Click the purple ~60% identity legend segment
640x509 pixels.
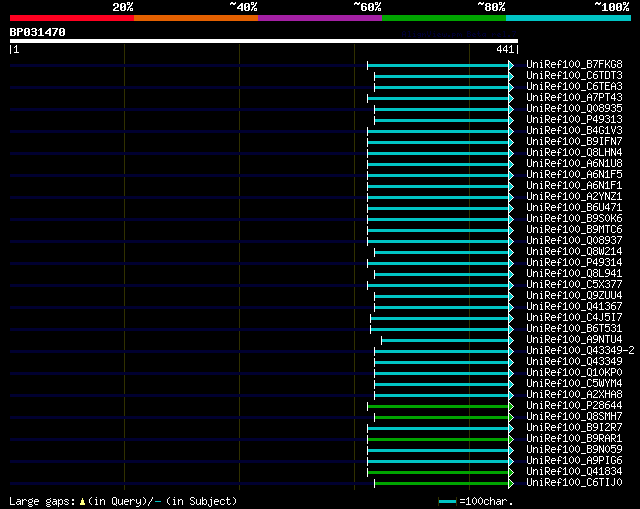[x=320, y=18]
